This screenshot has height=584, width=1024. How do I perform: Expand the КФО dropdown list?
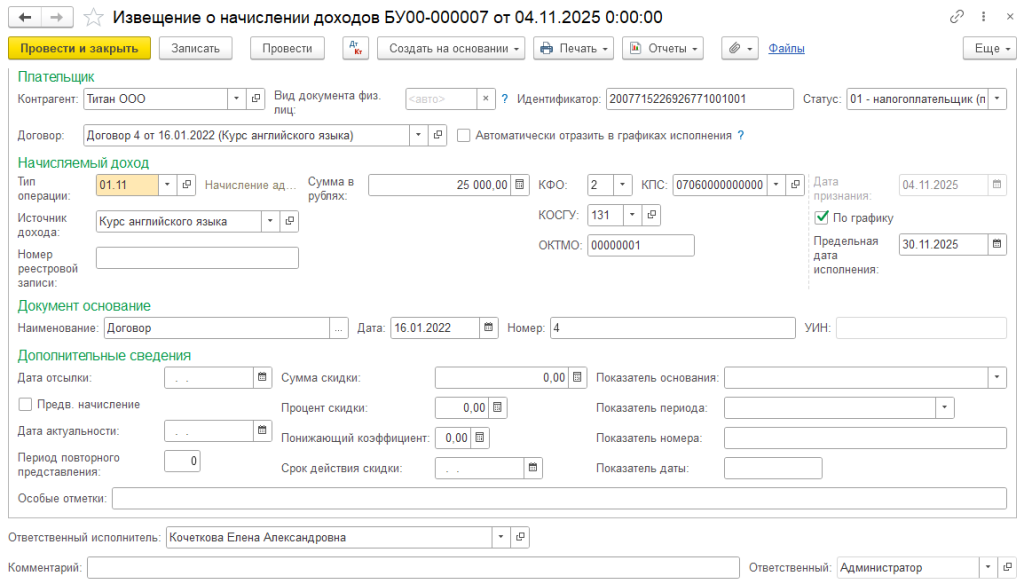622,185
